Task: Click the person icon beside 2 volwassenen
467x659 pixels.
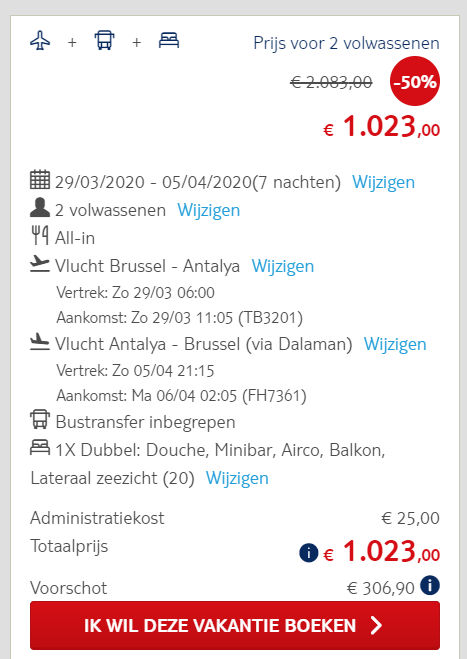Action: (x=40, y=208)
